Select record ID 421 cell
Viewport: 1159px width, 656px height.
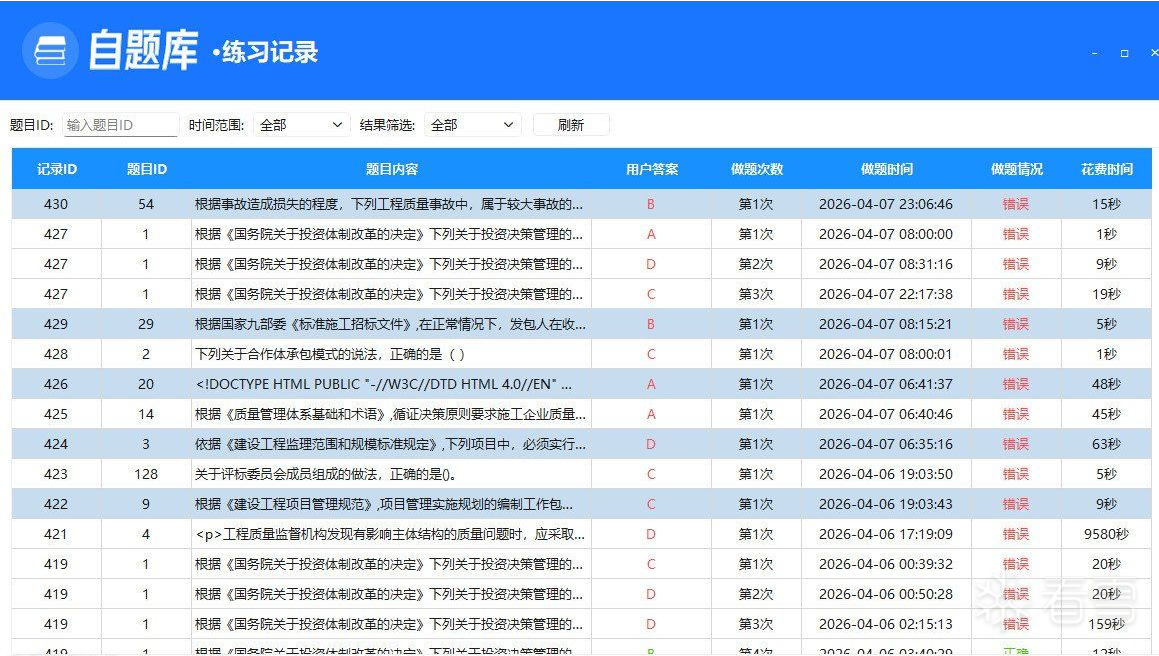tap(56, 534)
